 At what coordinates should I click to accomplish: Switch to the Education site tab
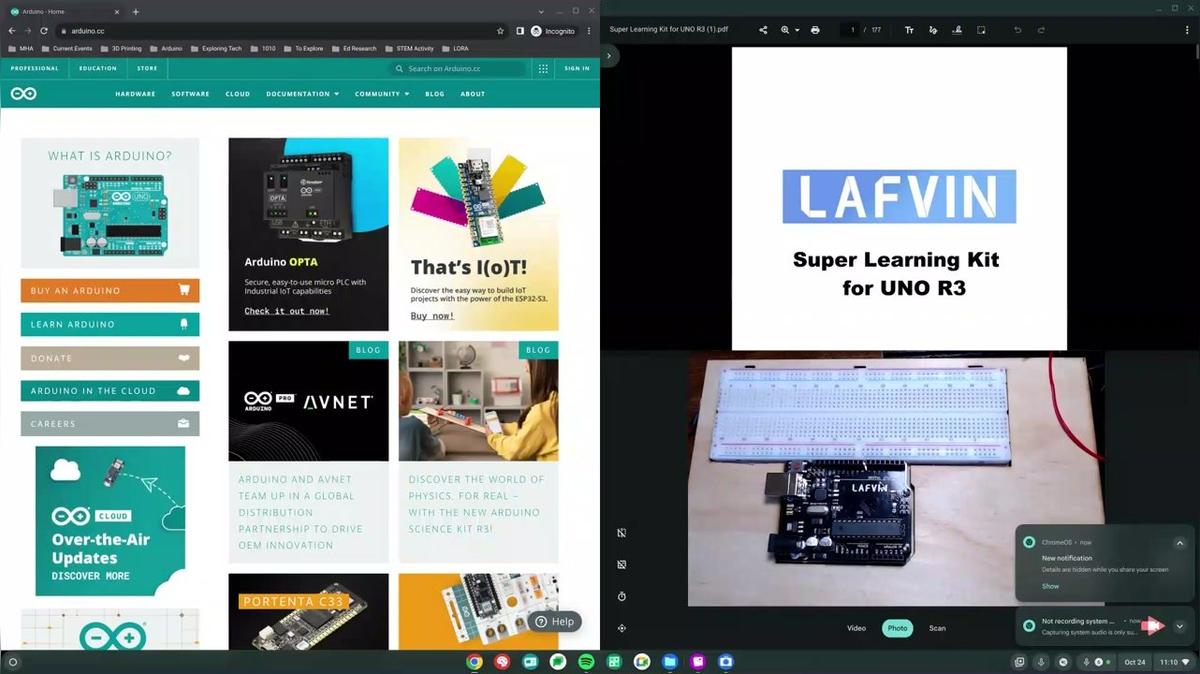98,68
